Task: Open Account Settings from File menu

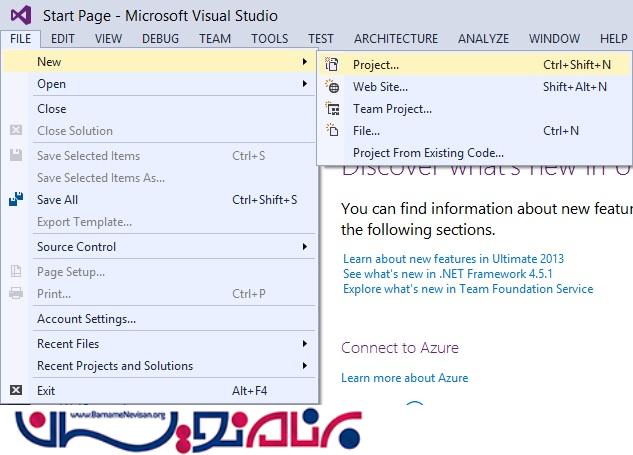Action: click(86, 319)
